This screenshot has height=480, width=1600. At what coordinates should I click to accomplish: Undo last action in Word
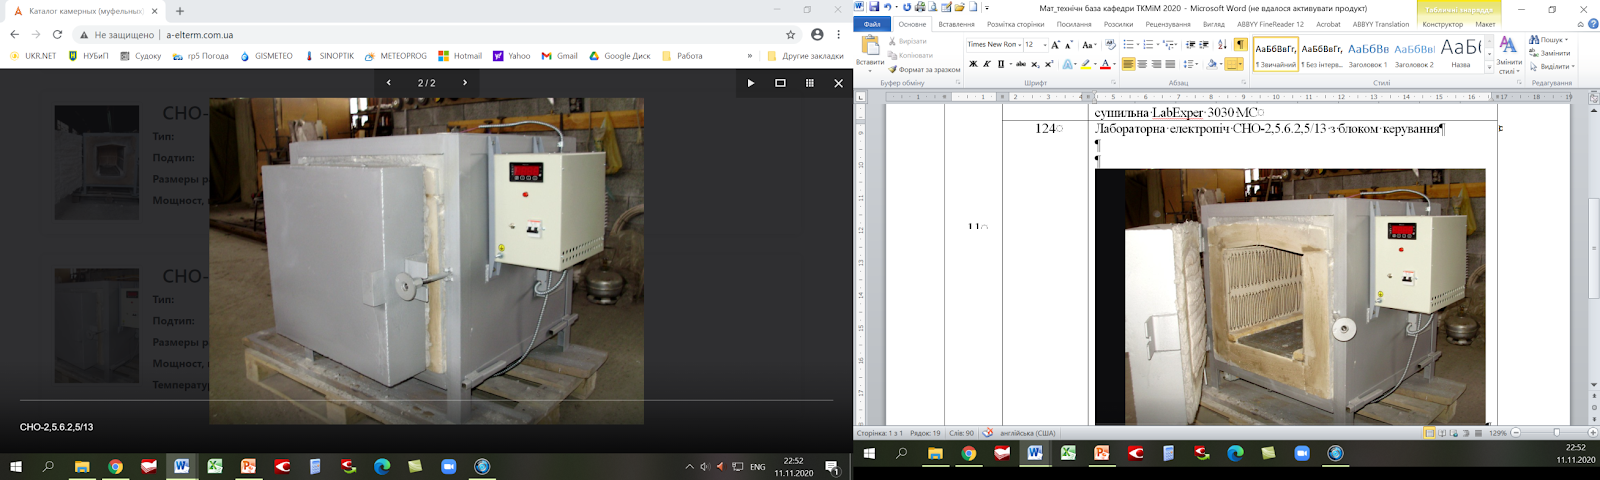(887, 7)
